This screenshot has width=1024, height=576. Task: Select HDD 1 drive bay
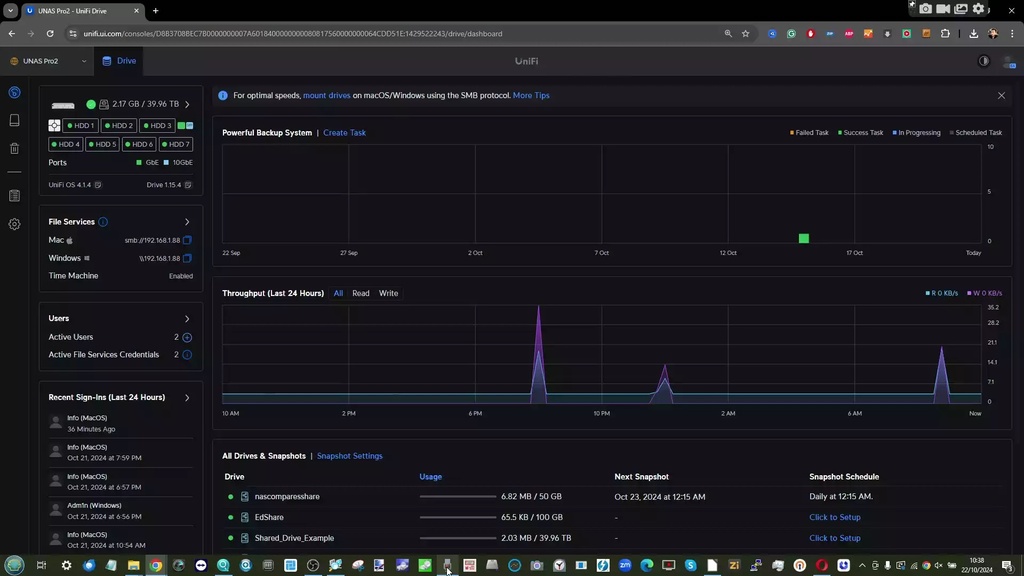tap(81, 125)
